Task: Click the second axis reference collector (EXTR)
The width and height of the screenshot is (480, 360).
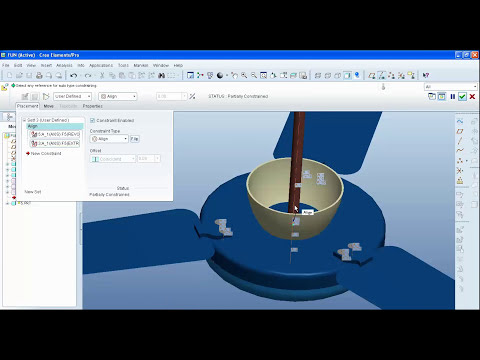Action: [55, 144]
